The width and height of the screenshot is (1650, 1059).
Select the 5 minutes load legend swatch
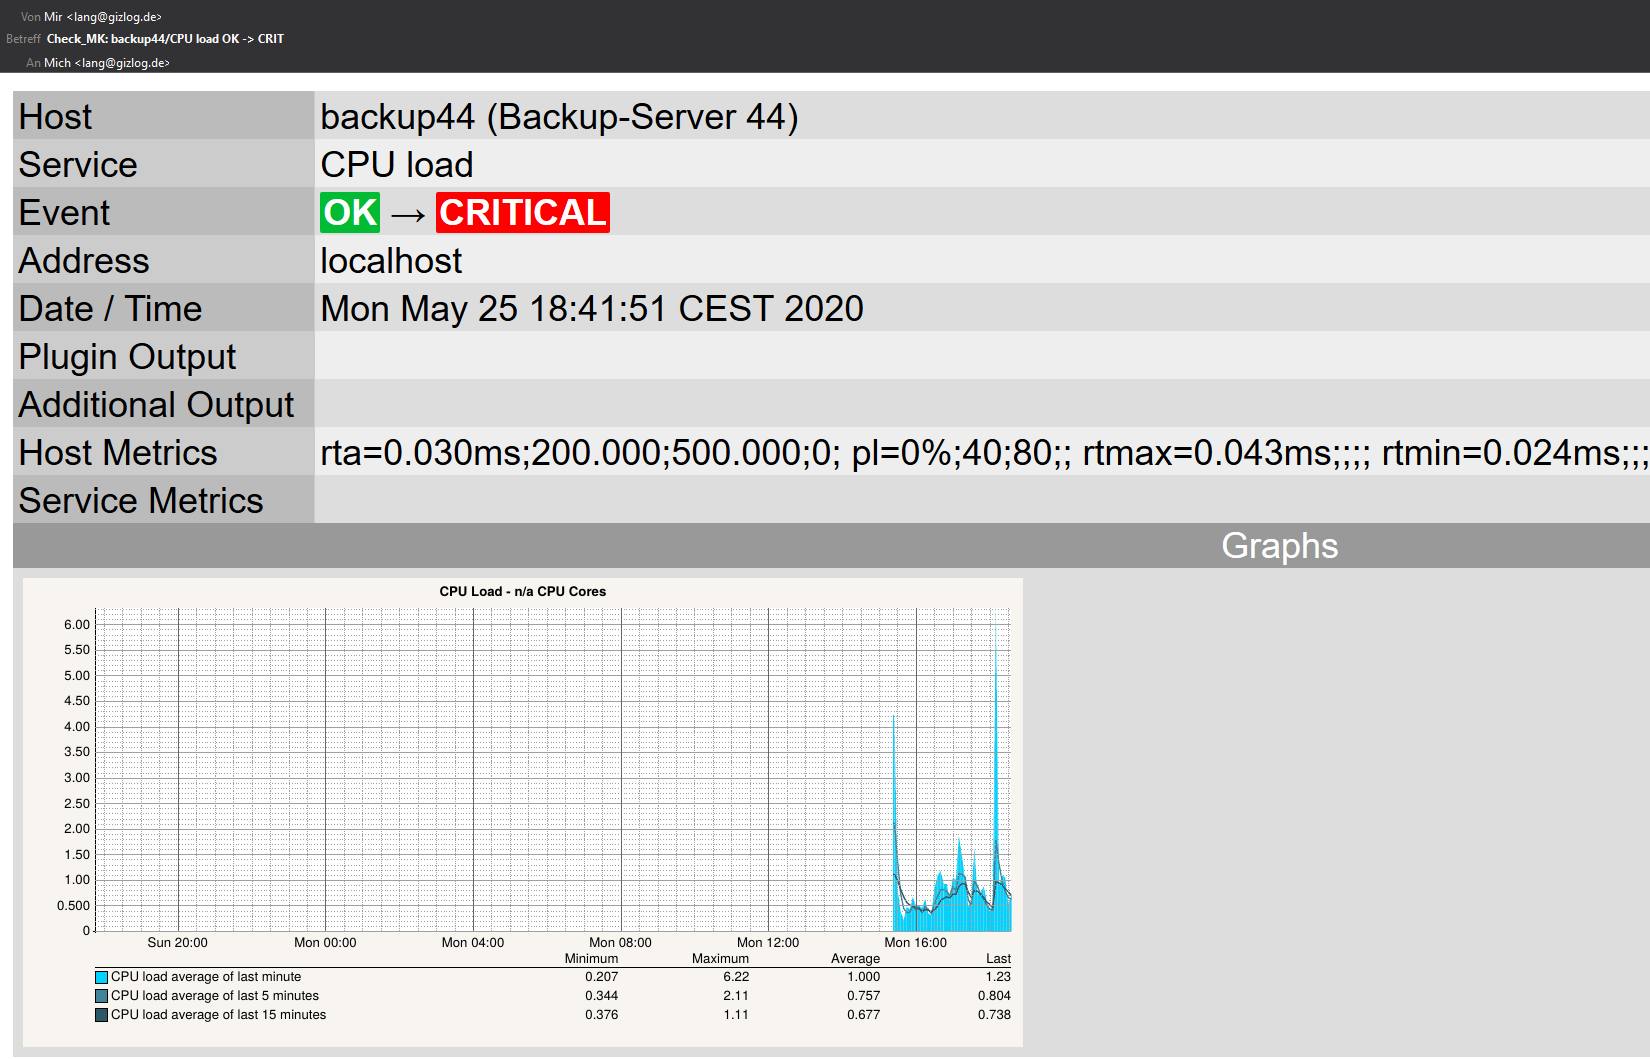point(101,996)
